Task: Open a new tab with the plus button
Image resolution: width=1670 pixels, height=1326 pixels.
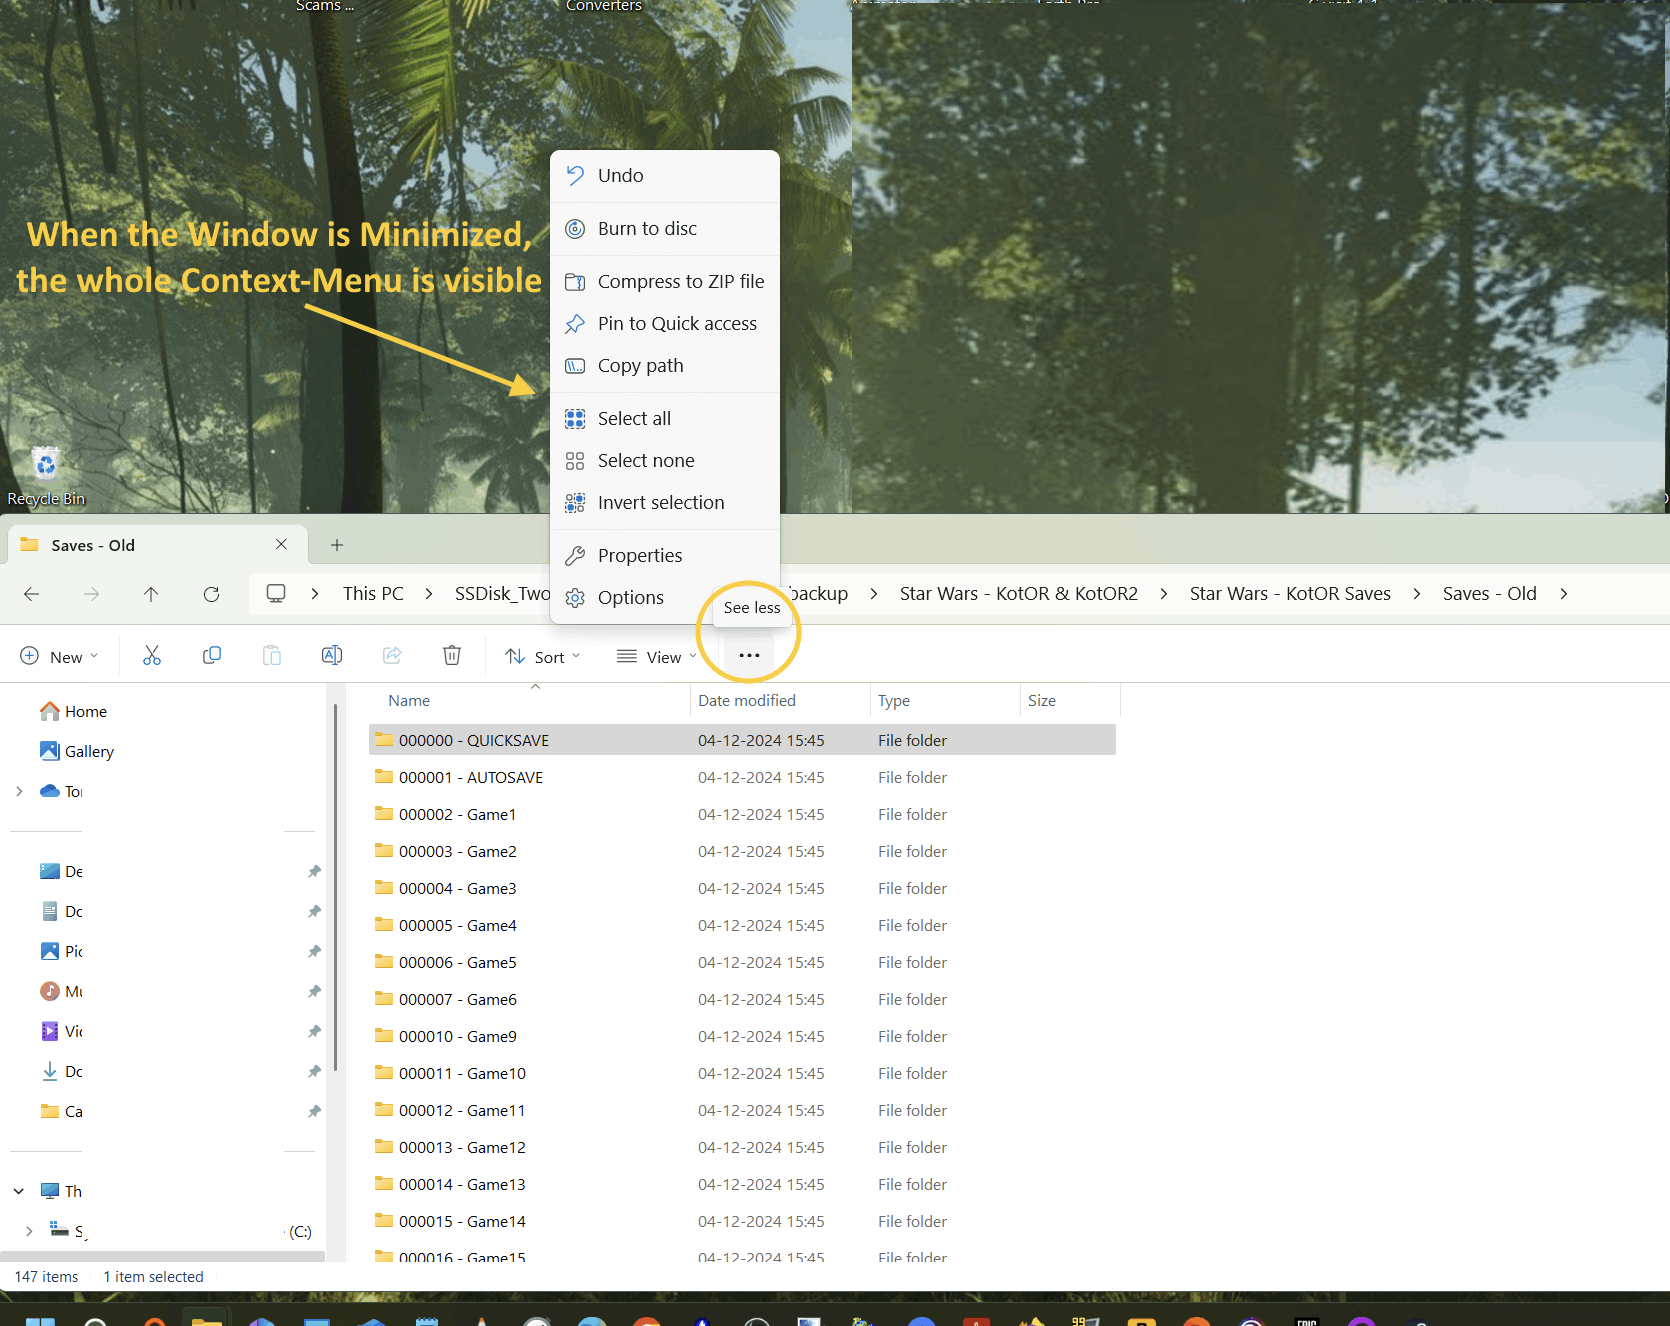Action: tap(337, 545)
